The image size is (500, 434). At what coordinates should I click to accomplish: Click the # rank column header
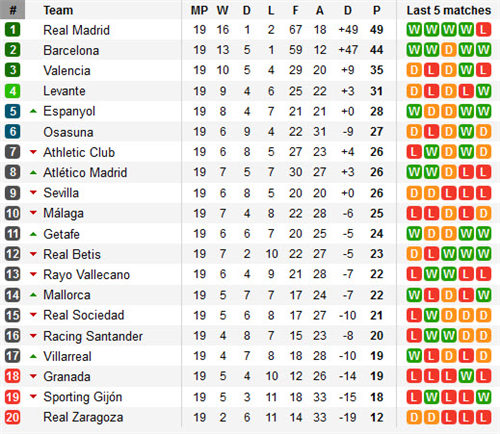point(13,10)
